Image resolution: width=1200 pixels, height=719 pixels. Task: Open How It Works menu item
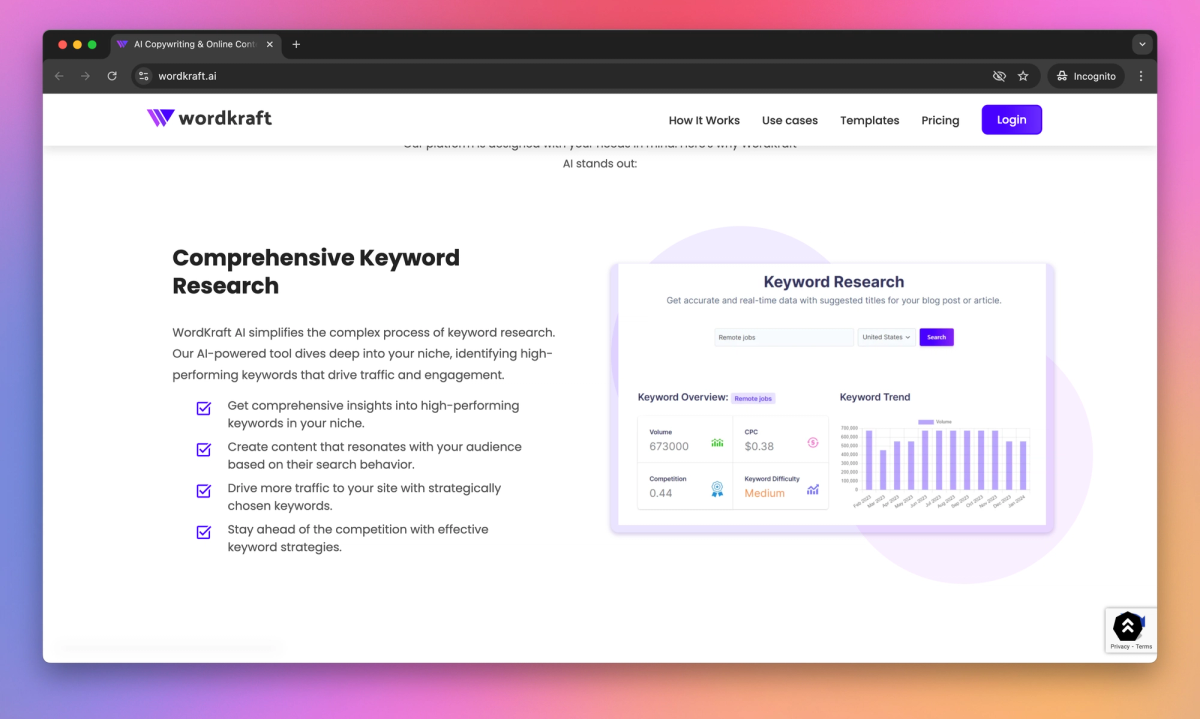click(704, 120)
